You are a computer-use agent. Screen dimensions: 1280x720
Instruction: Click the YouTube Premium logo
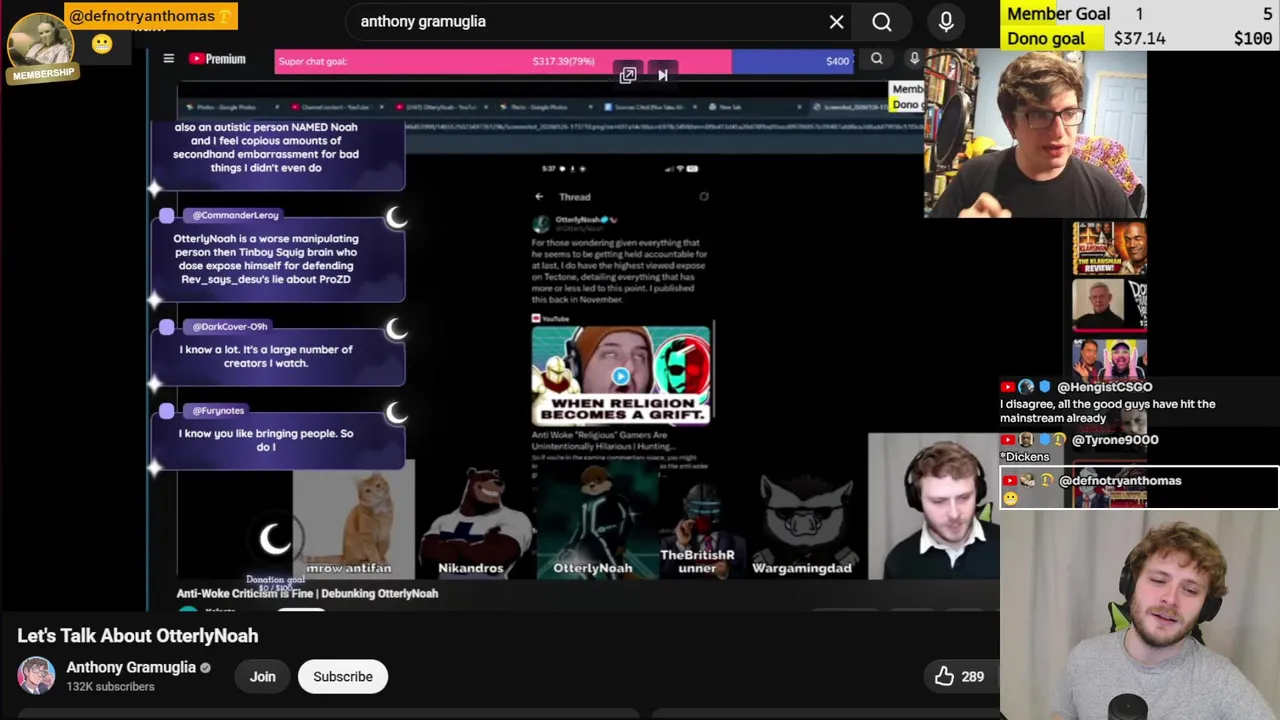click(217, 59)
